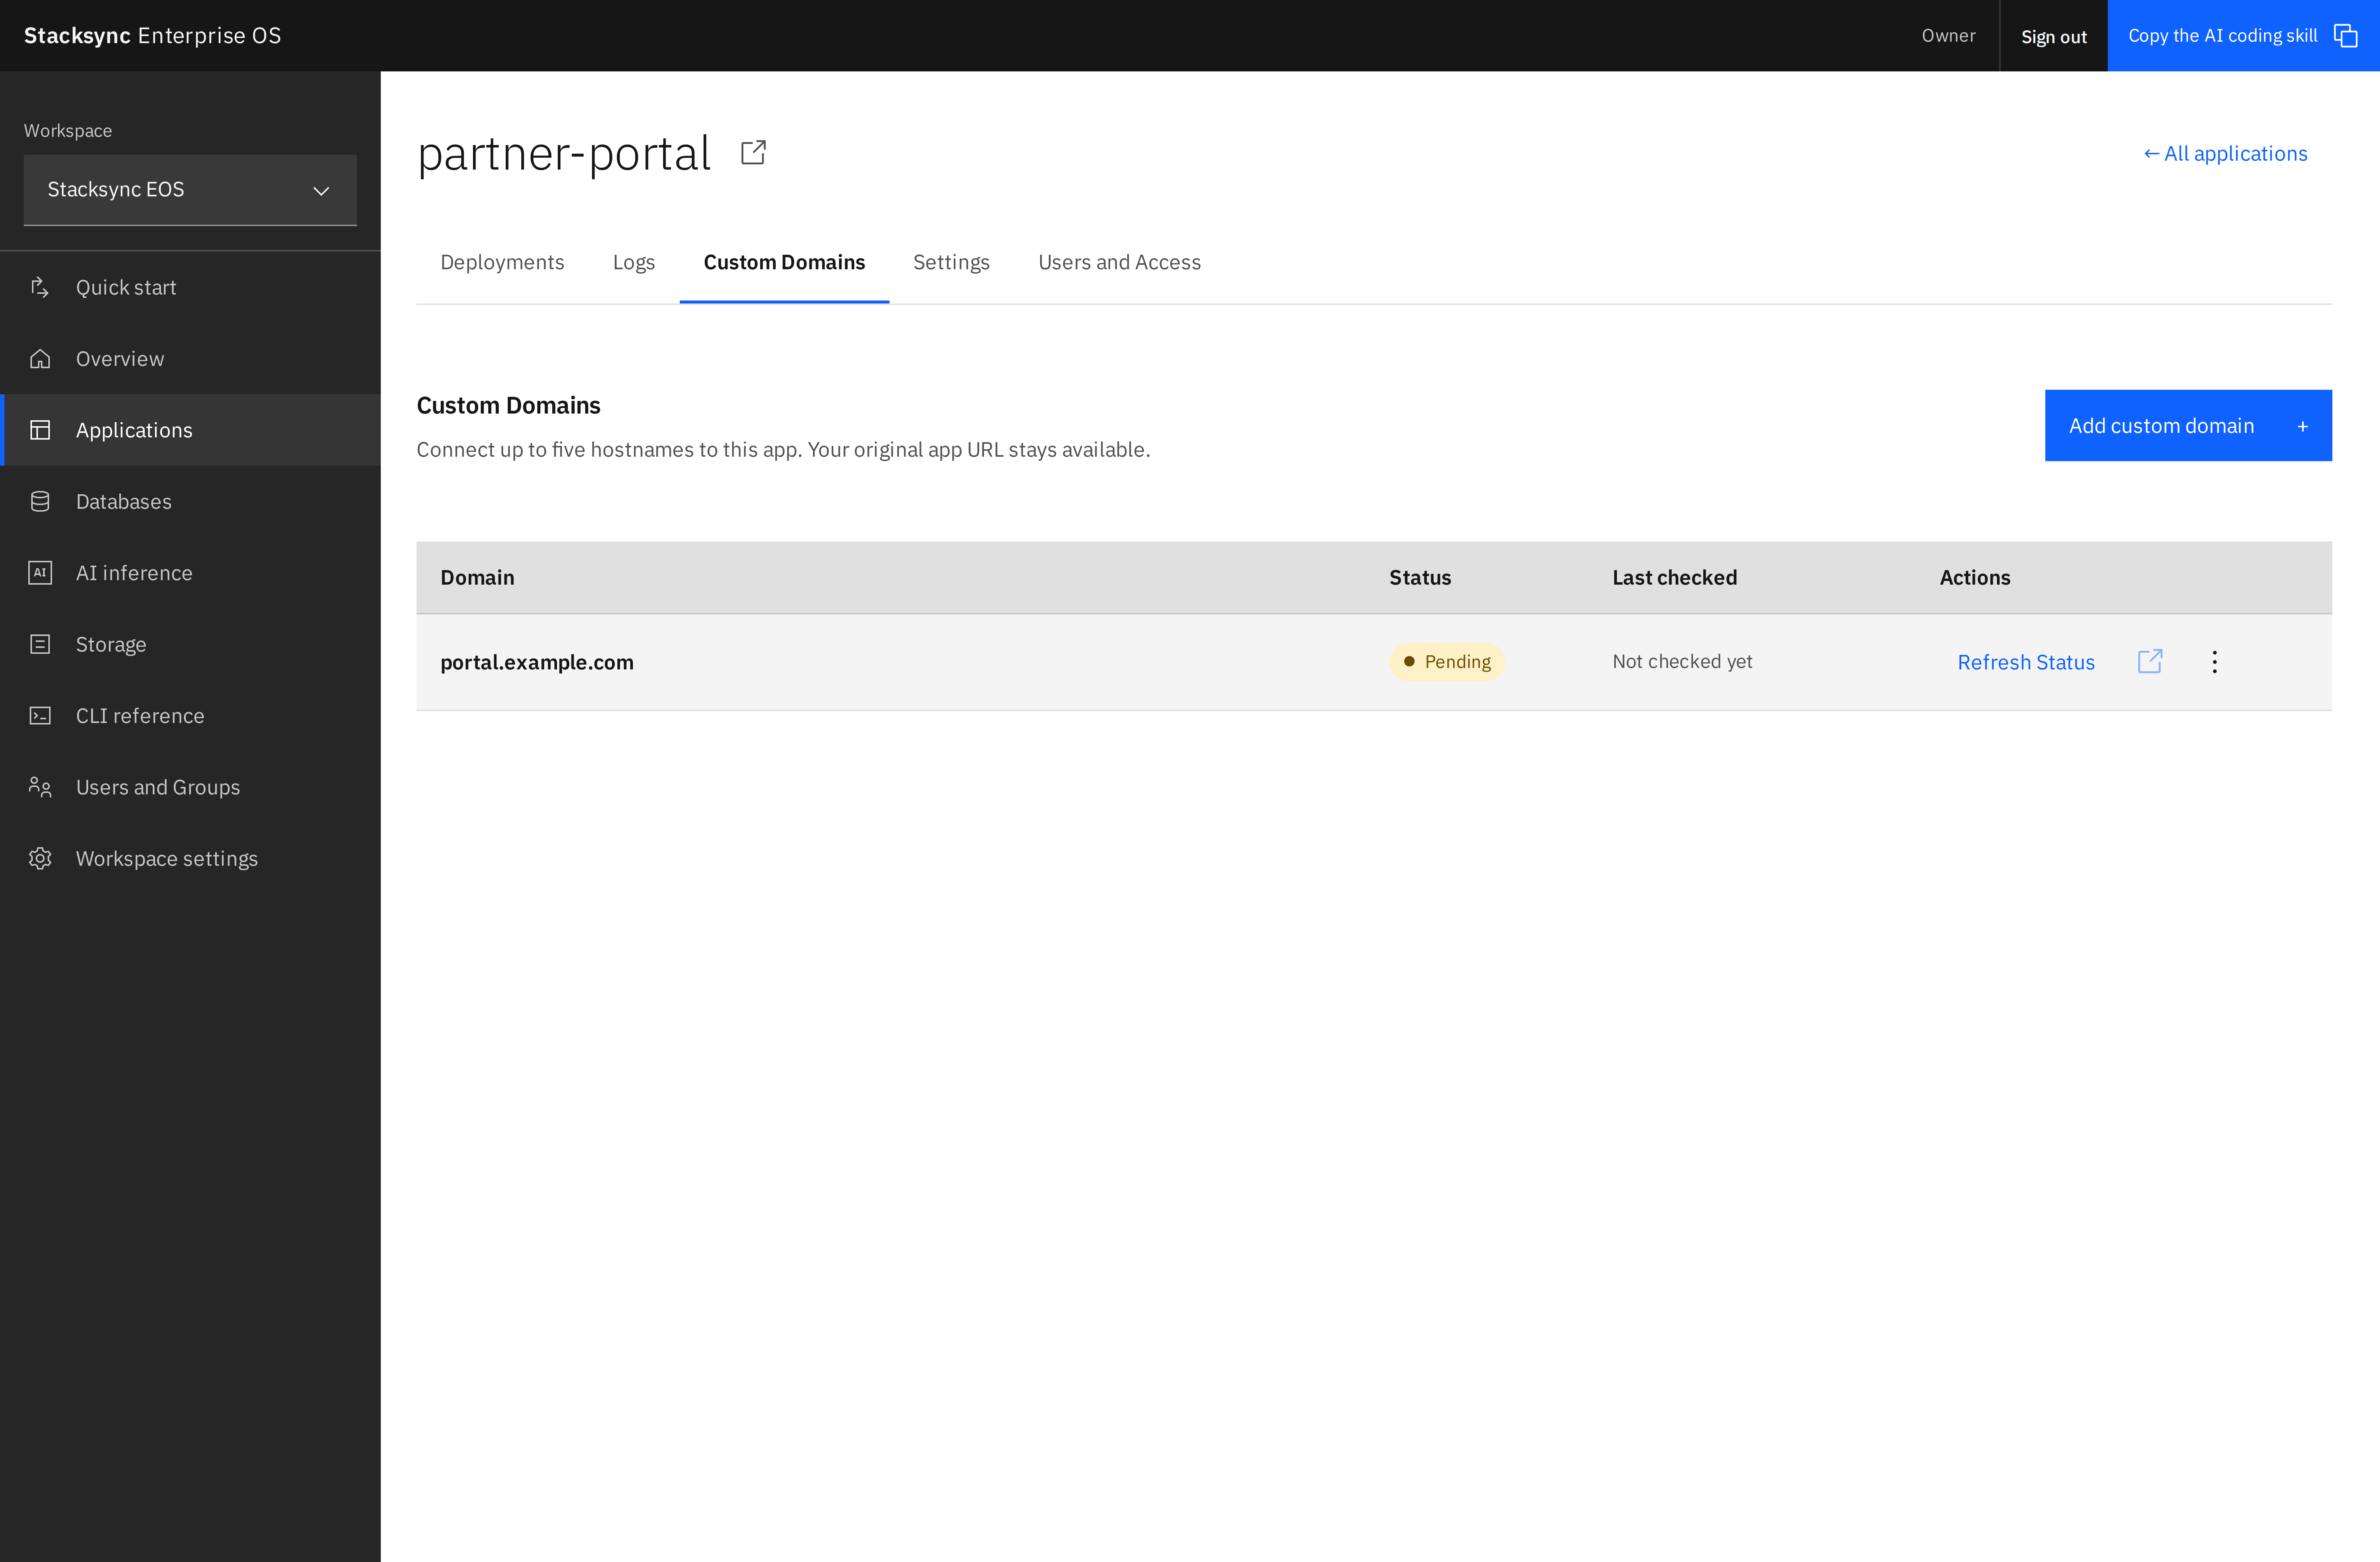Click the Sign out button

(2053, 36)
